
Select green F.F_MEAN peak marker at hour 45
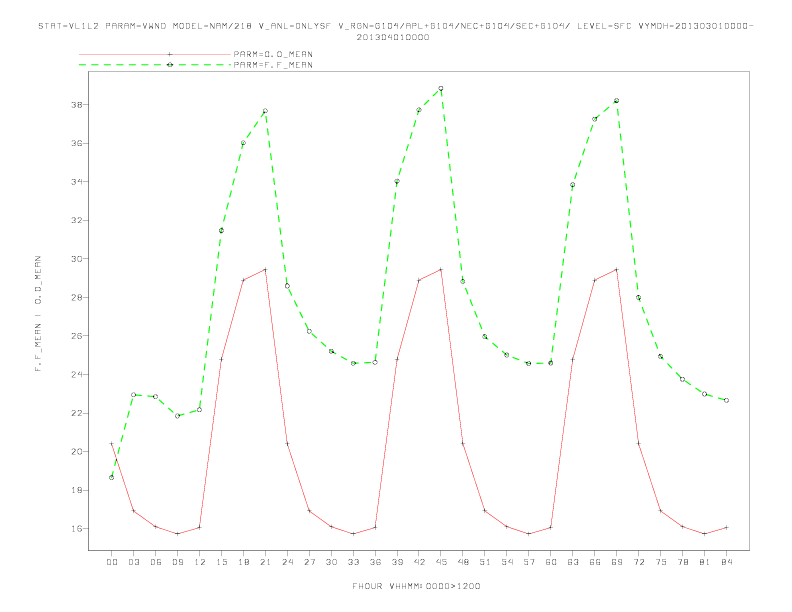tap(441, 88)
